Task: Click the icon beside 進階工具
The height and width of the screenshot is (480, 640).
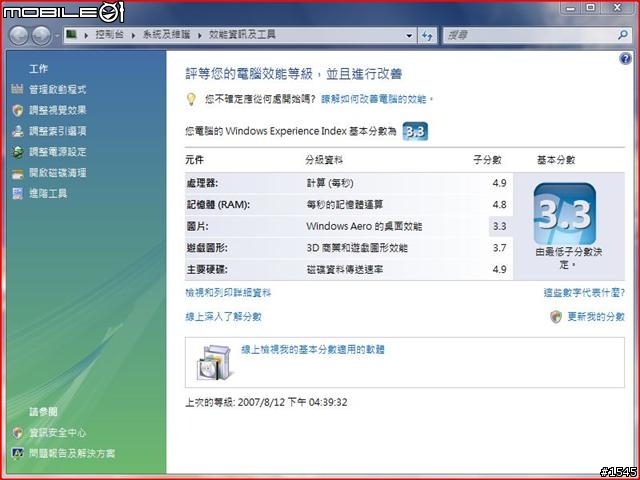Action: pyautogui.click(x=17, y=193)
